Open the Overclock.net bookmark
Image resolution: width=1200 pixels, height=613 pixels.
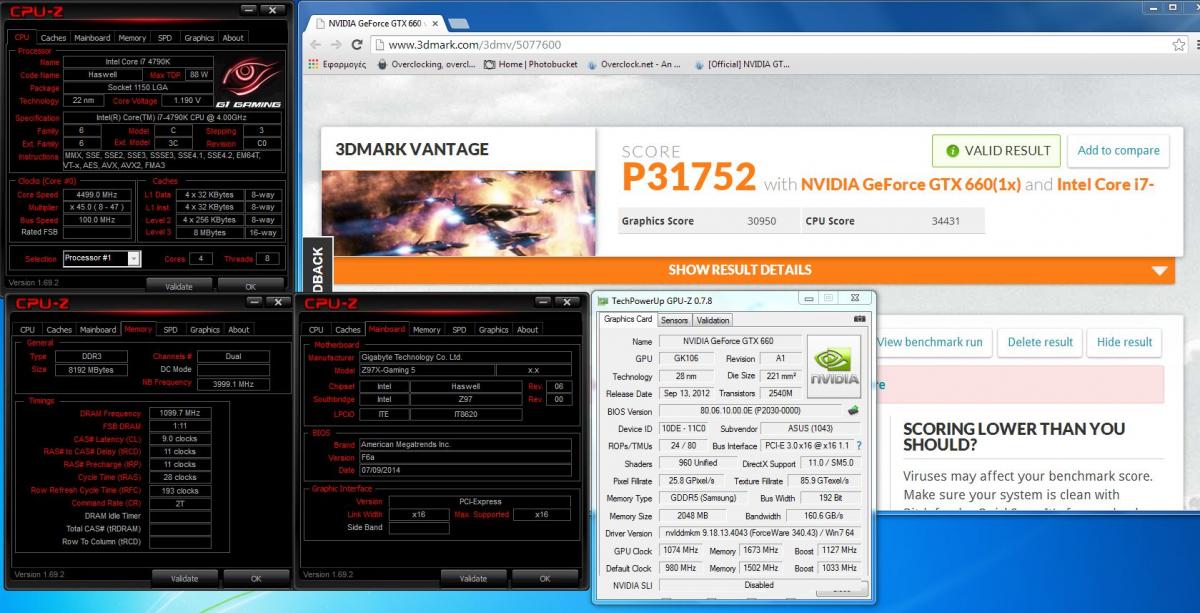coord(634,65)
